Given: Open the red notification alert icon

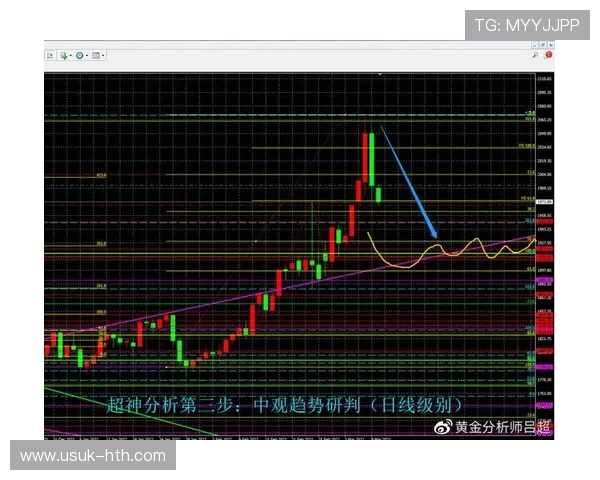Looking at the screenshot, I should [548, 55].
